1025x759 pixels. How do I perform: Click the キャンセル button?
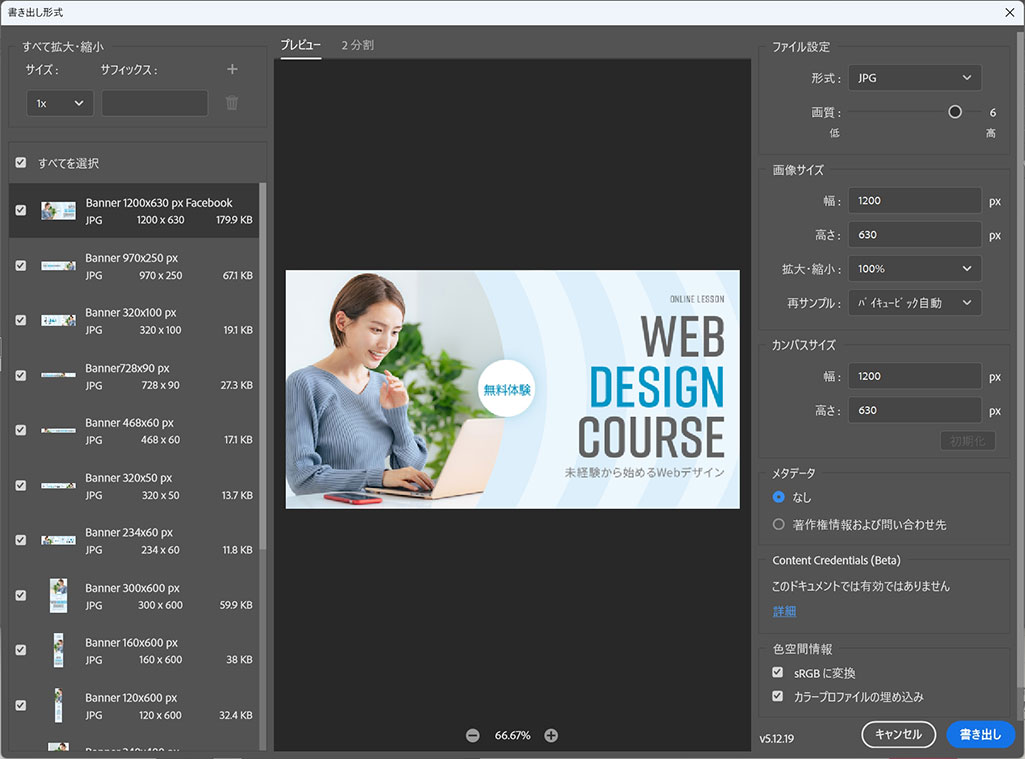[898, 735]
